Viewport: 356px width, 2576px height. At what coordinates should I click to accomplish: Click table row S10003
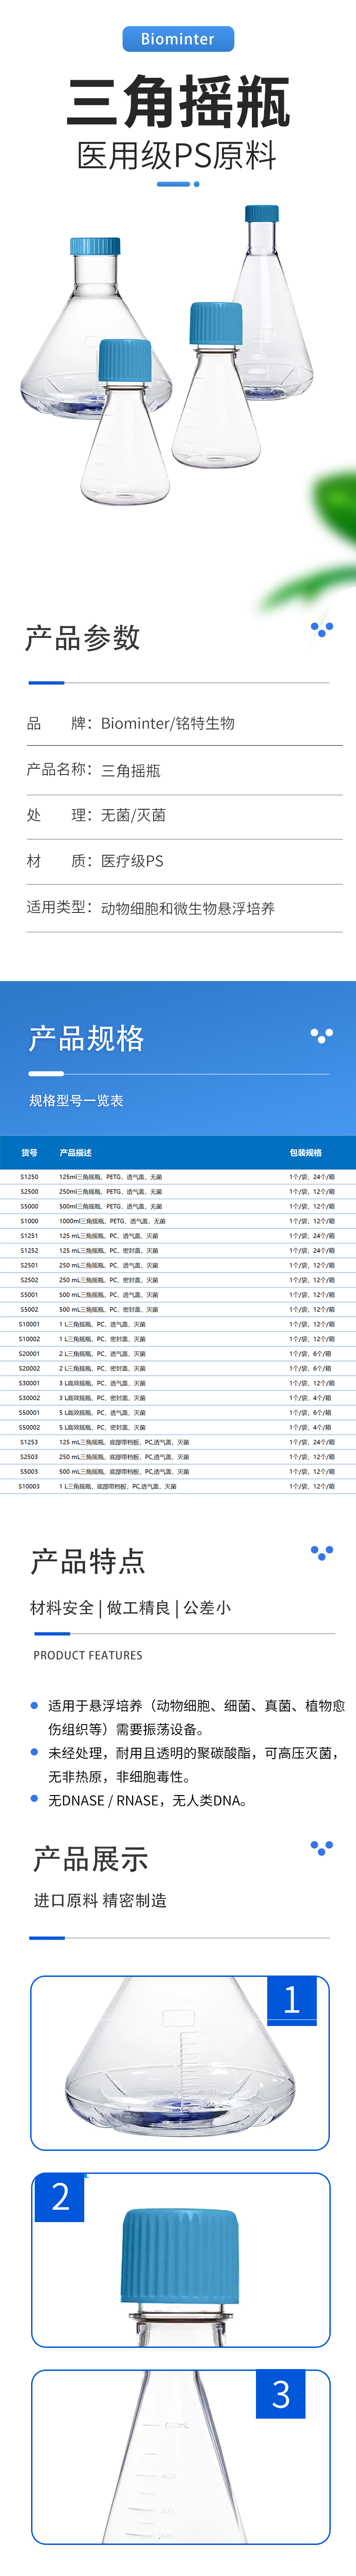(x=178, y=1486)
